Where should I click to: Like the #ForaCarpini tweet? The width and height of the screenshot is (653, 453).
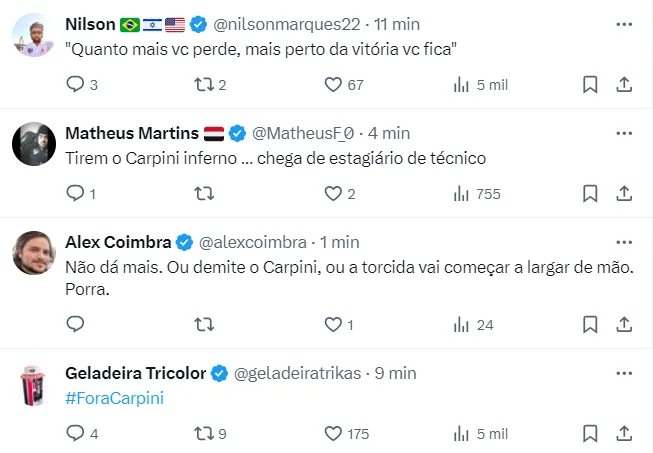334,433
